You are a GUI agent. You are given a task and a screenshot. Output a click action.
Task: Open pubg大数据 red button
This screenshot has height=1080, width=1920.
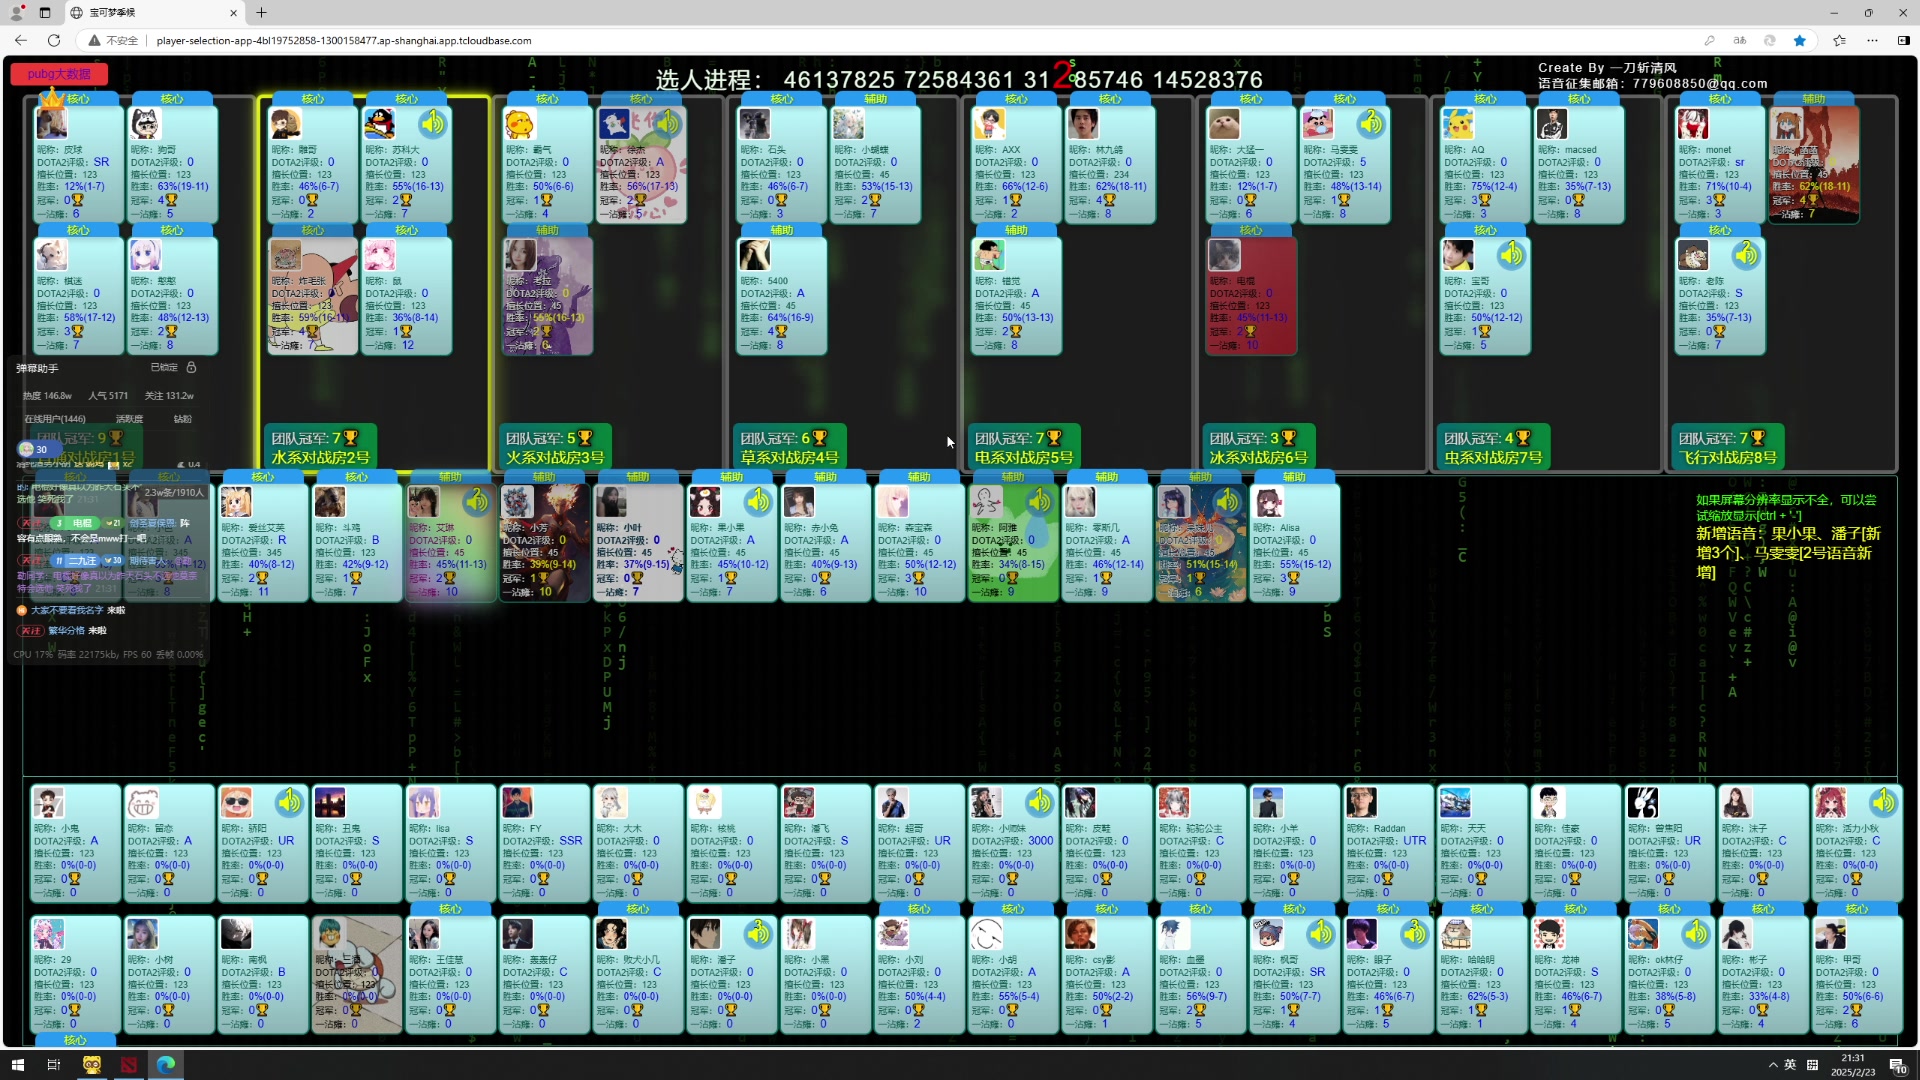tap(59, 74)
